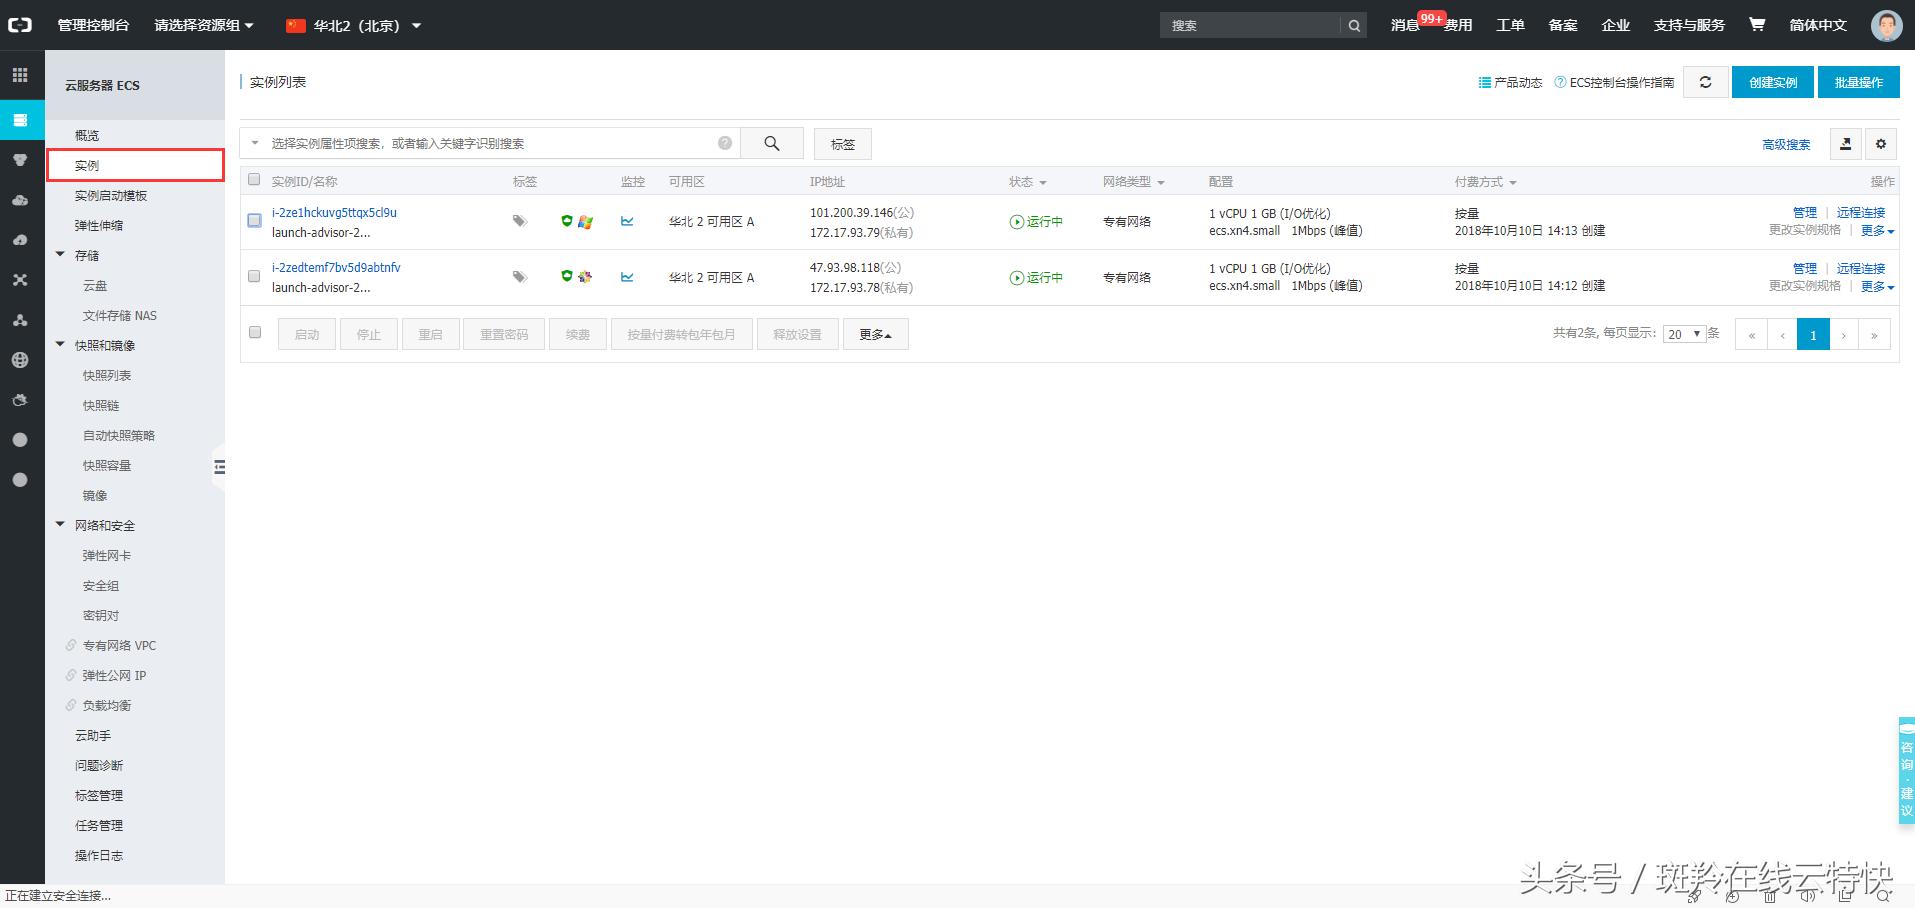Click 远程连接 for the first instance
This screenshot has width=1915, height=908.
coord(1860,213)
